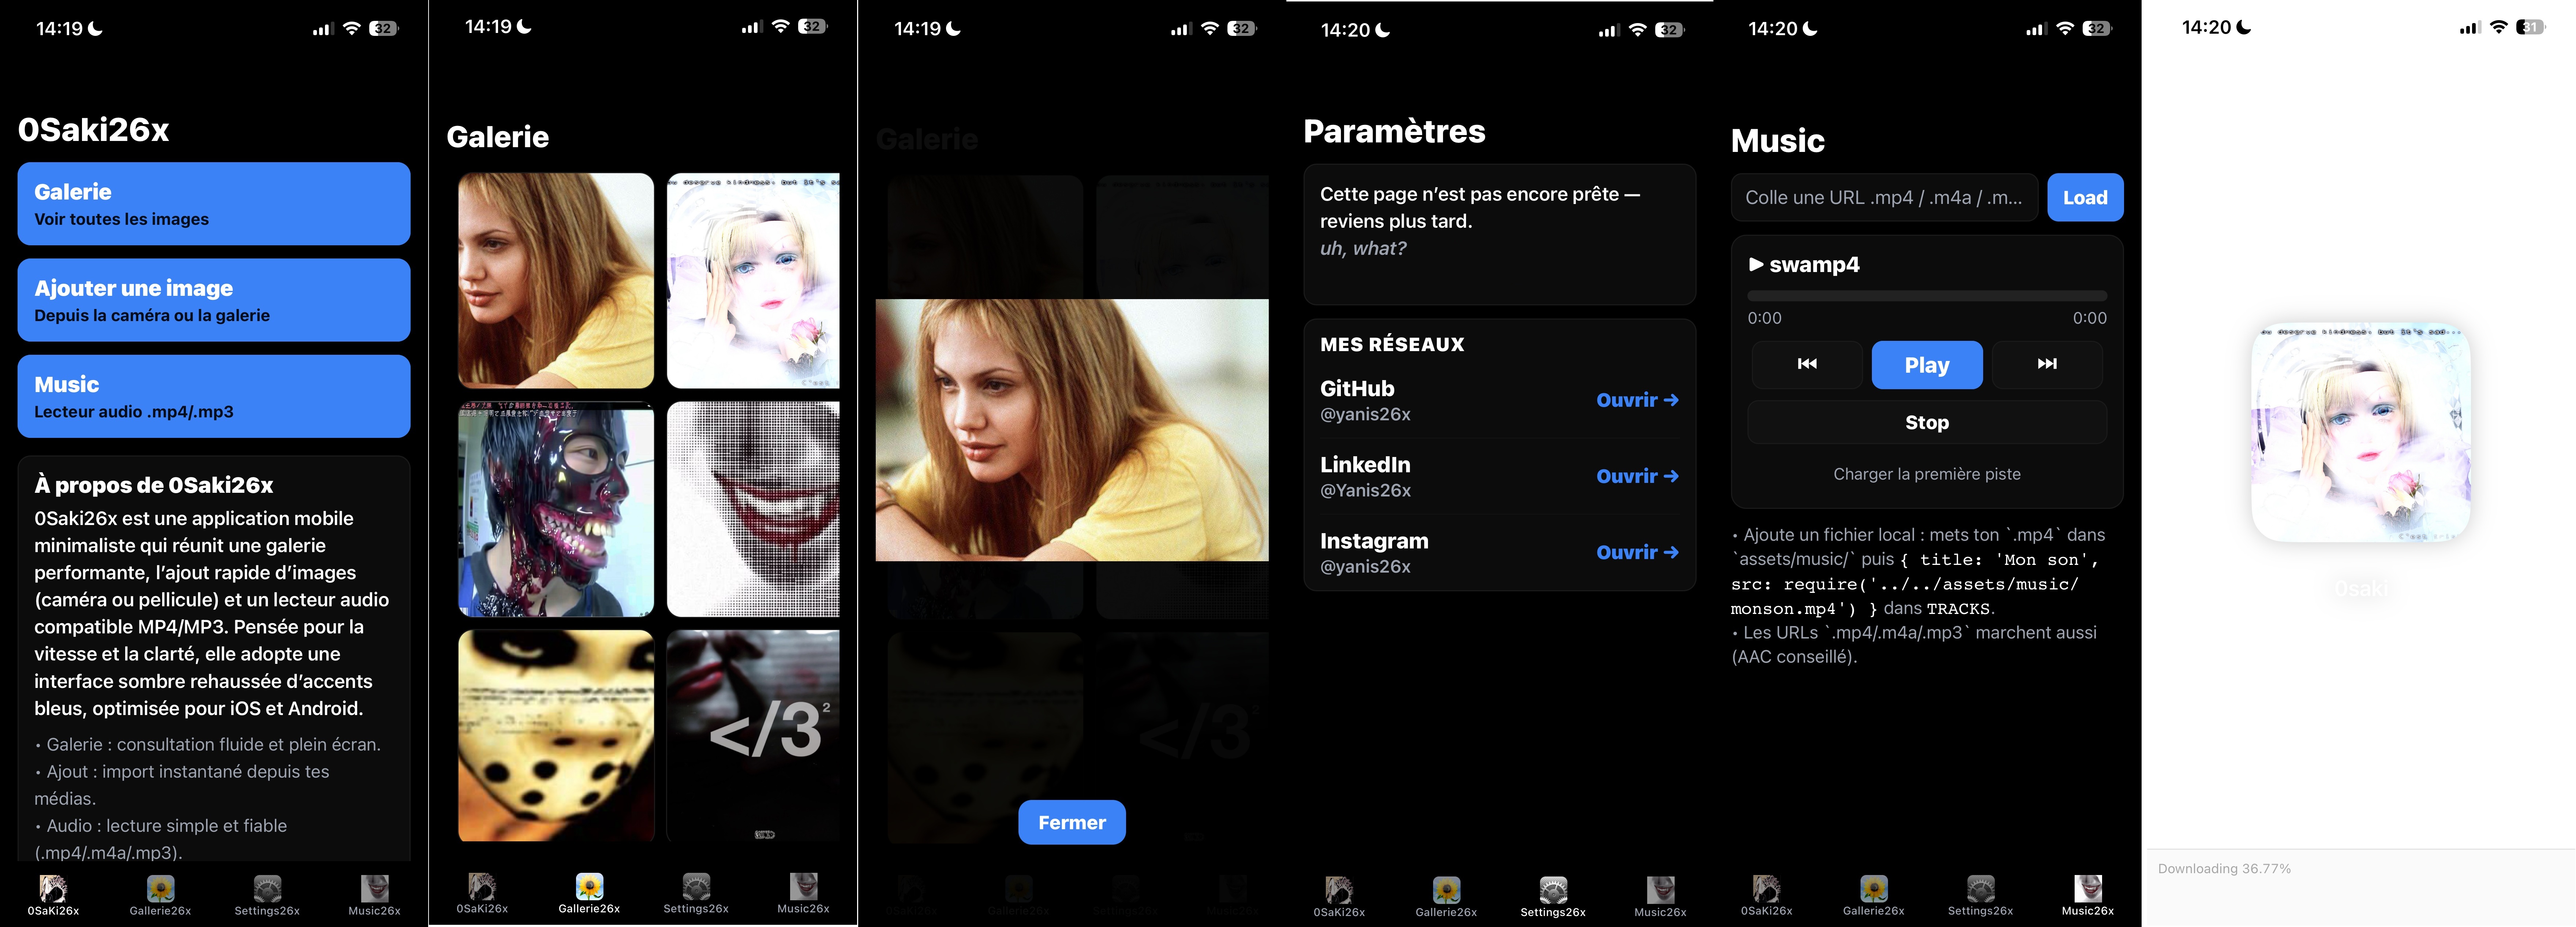Open the Galerie card on home
This screenshot has height=927, width=2576.
[x=214, y=204]
